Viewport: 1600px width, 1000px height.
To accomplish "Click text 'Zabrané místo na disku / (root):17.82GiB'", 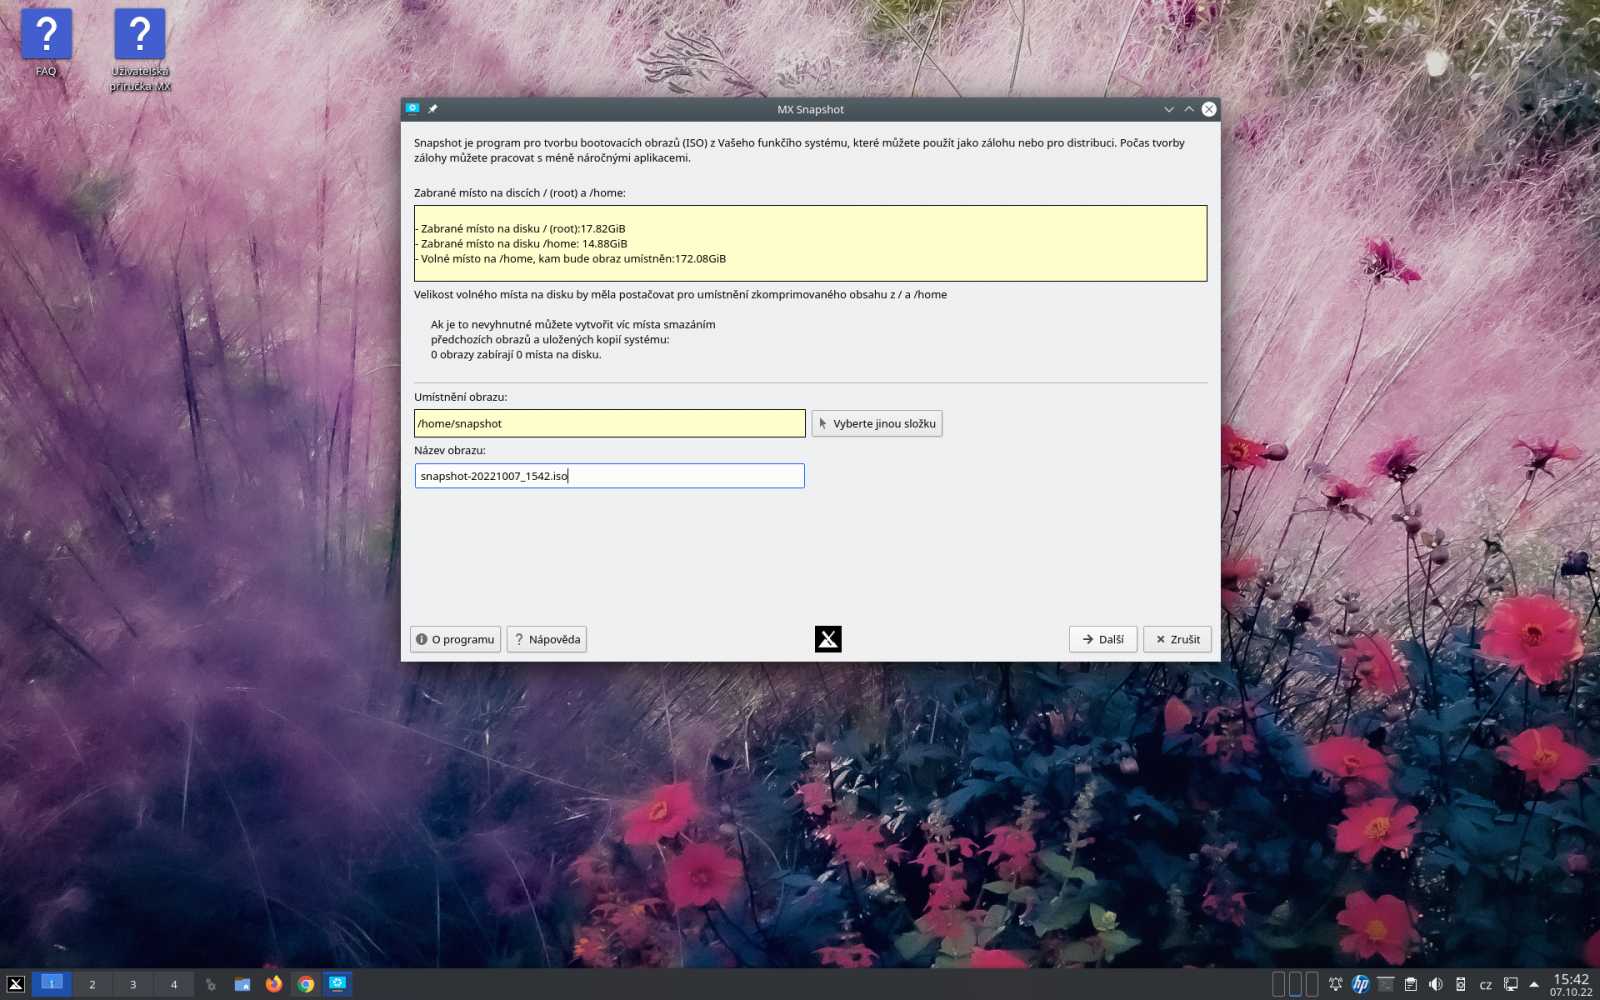I will [522, 229].
